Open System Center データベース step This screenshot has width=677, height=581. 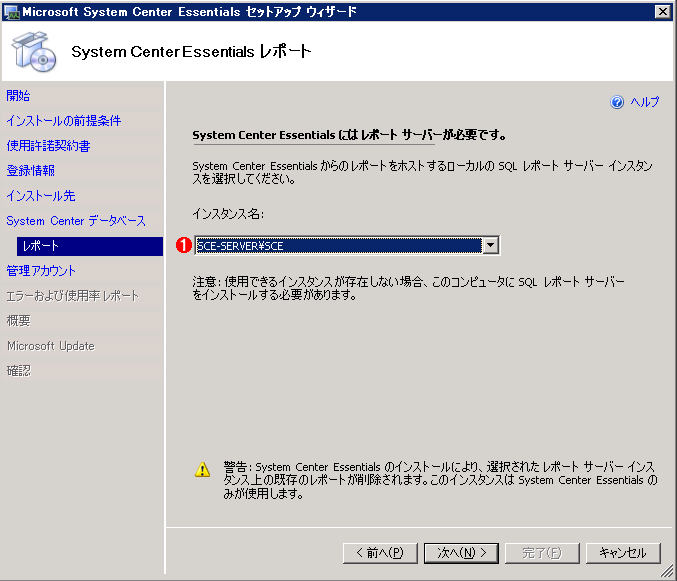[x=76, y=221]
